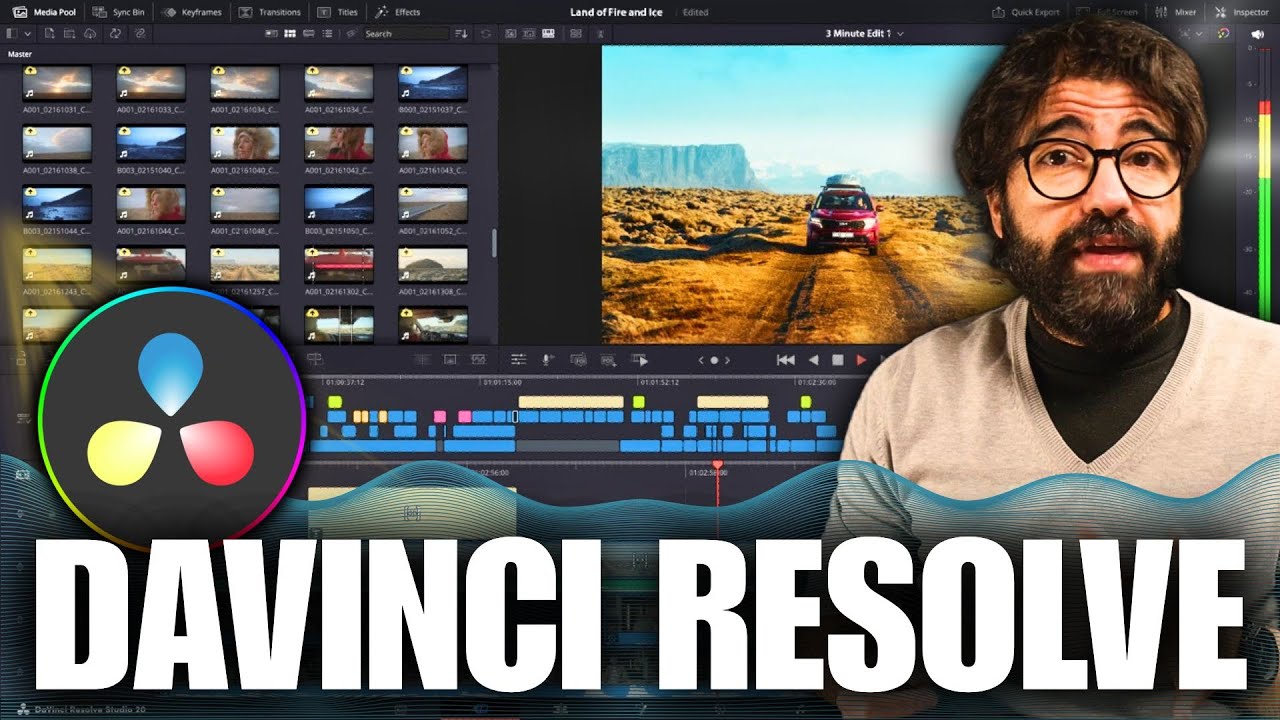
Task: Click the media pool vertical scrollbar
Action: coord(493,243)
